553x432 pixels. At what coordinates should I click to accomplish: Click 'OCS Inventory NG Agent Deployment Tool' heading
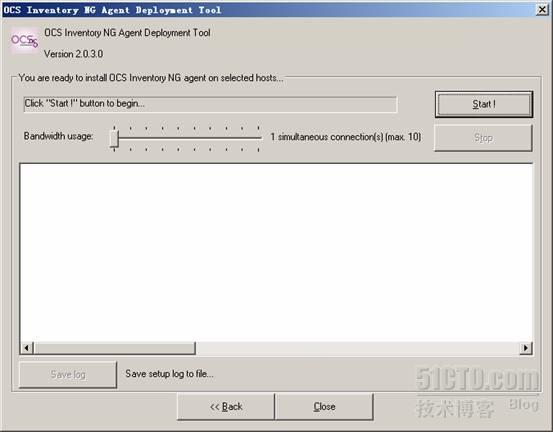click(x=127, y=33)
